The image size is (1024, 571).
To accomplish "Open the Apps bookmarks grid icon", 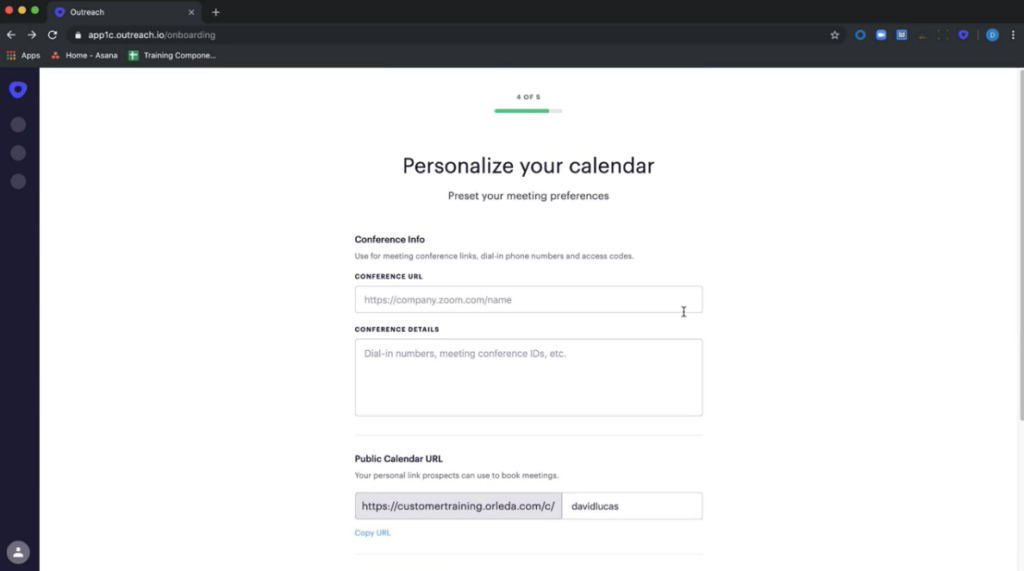I will (x=11, y=56).
